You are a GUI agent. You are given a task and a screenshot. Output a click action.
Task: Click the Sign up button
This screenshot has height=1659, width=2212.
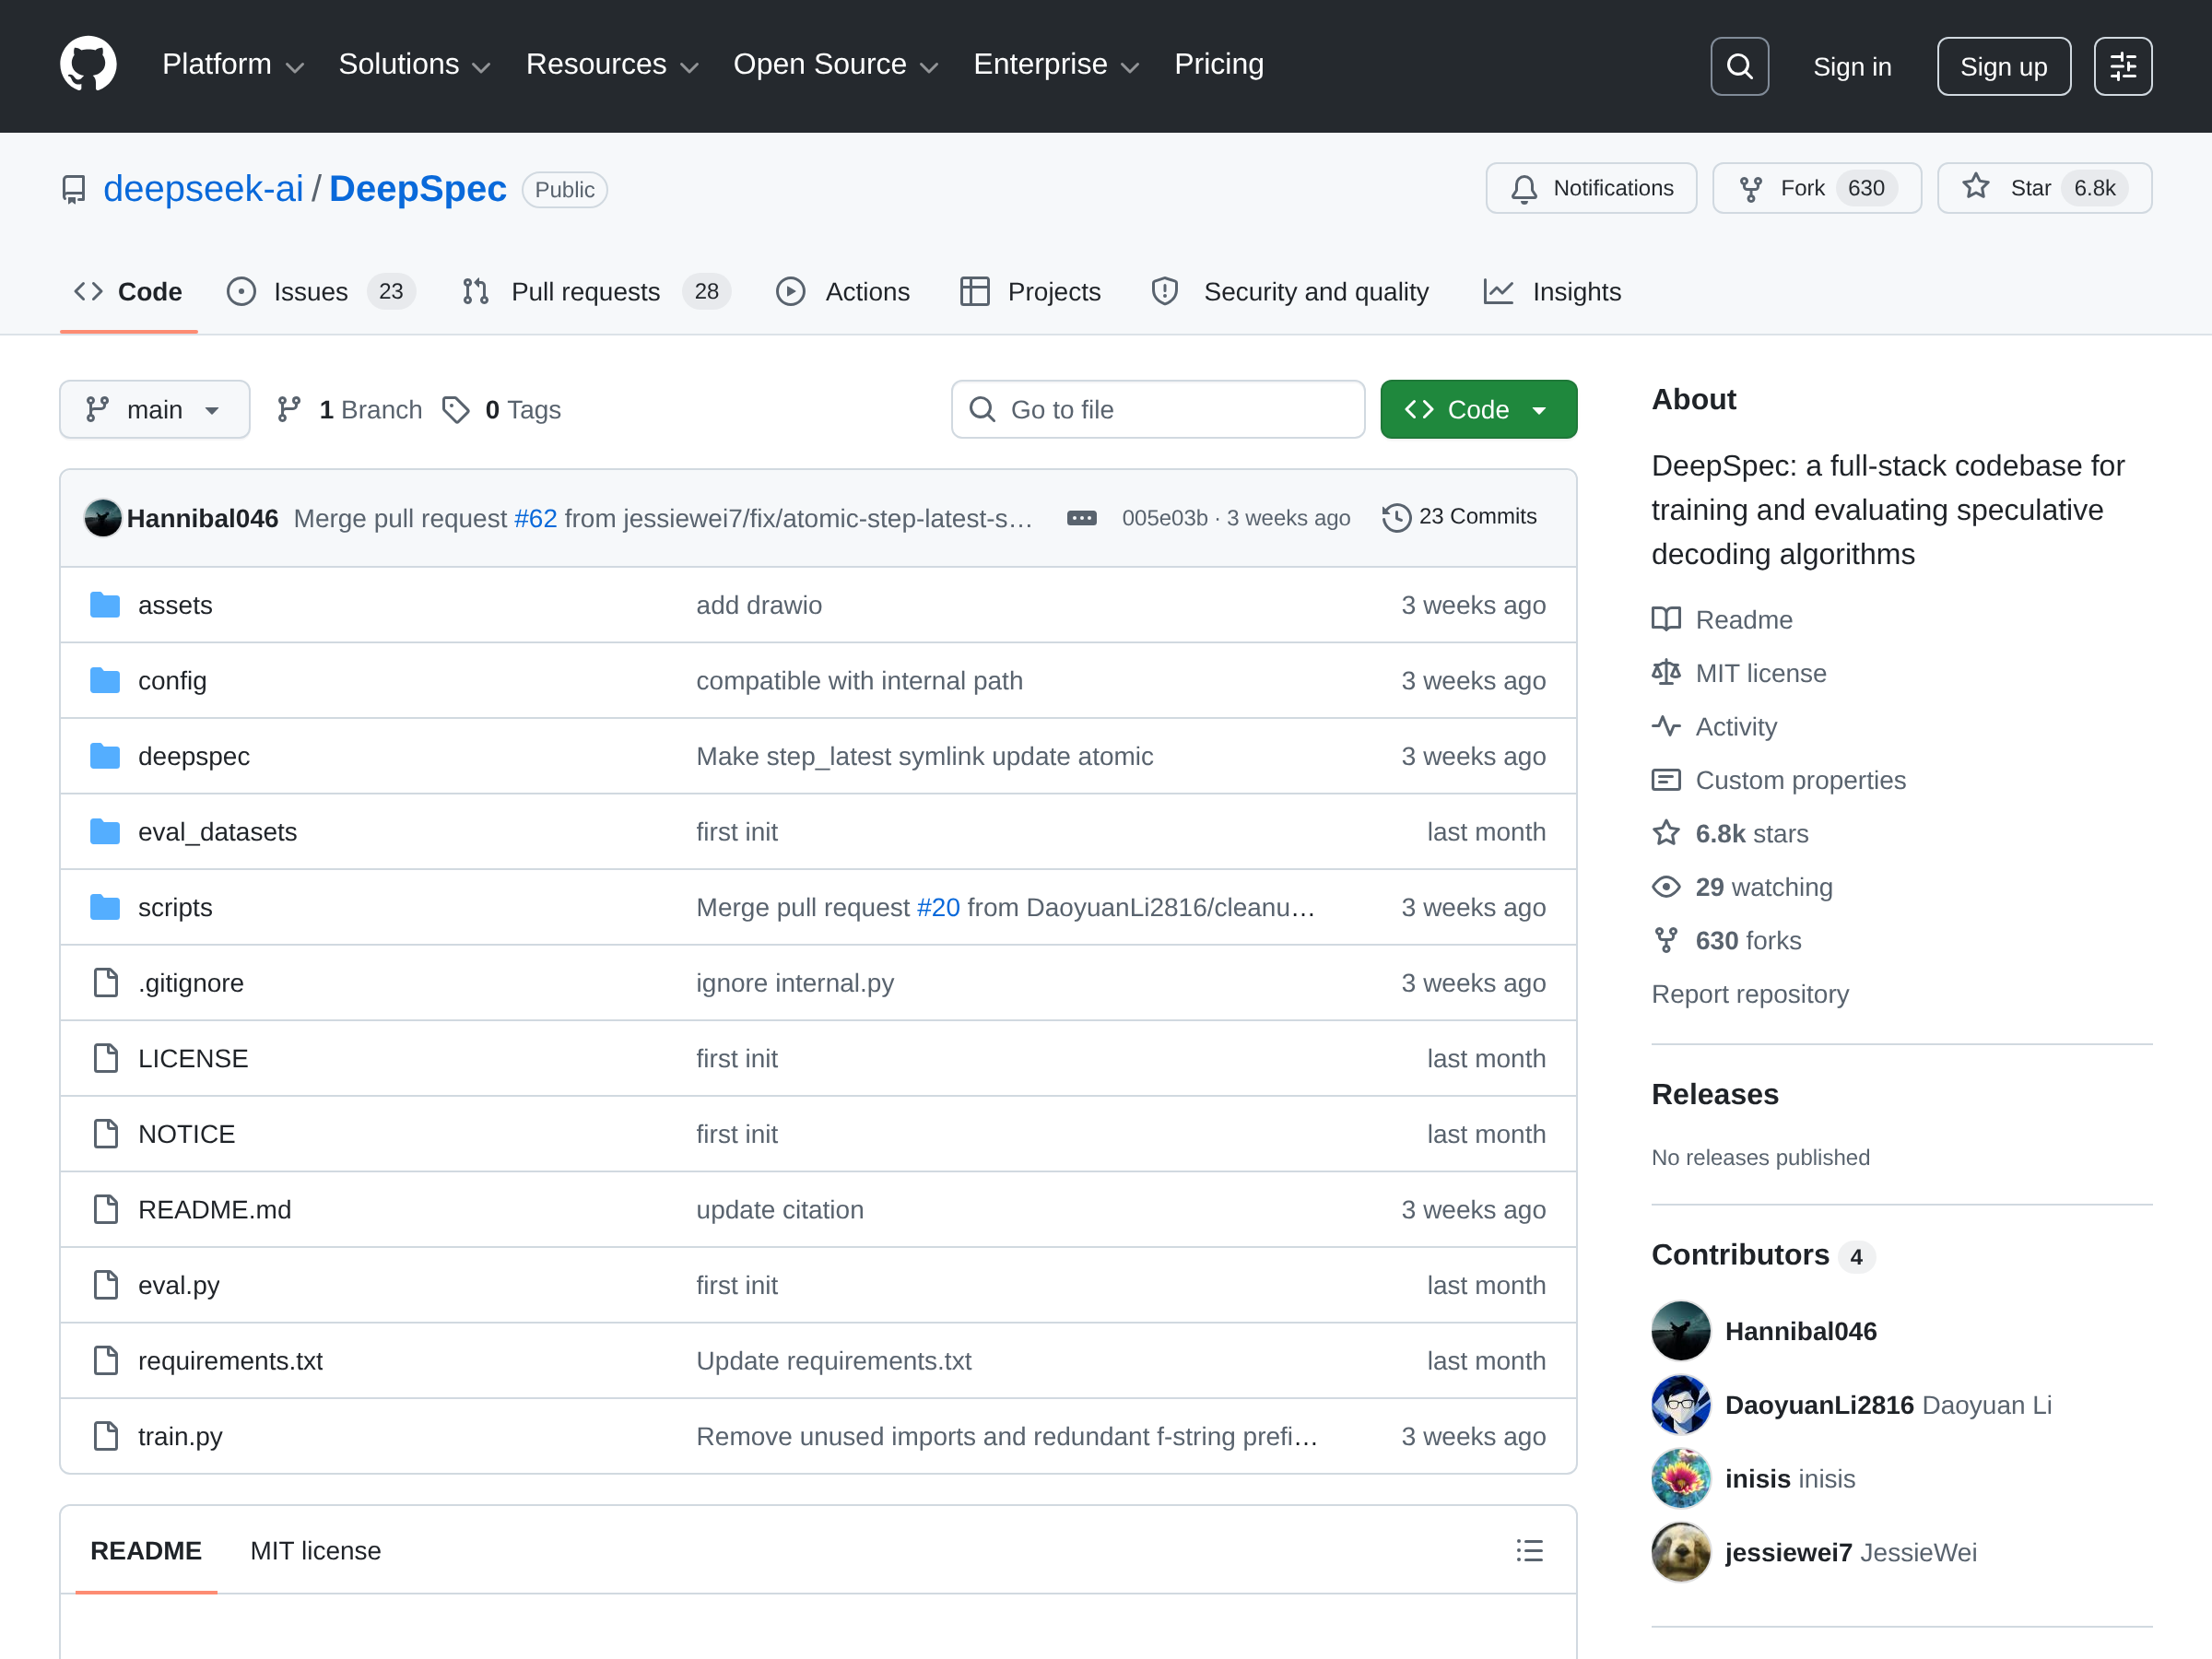(x=2003, y=66)
